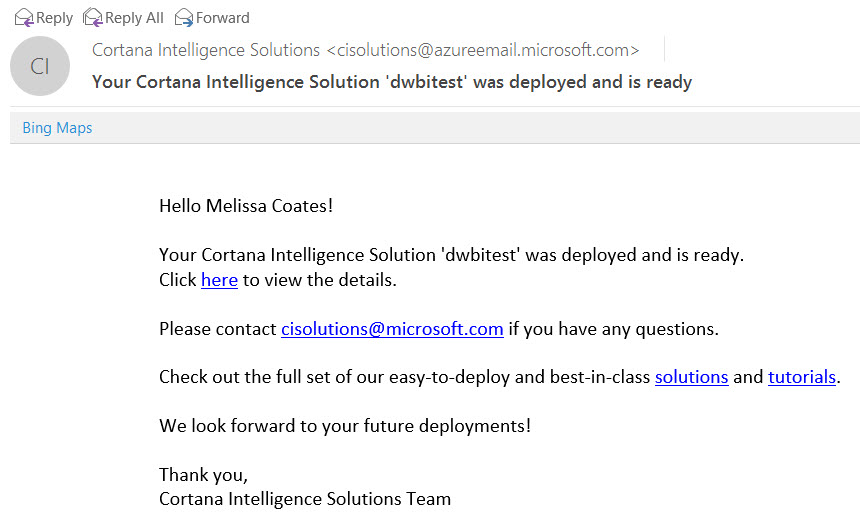Follow the 'here' link to view details
This screenshot has width=860, height=517.
pyautogui.click(x=219, y=280)
